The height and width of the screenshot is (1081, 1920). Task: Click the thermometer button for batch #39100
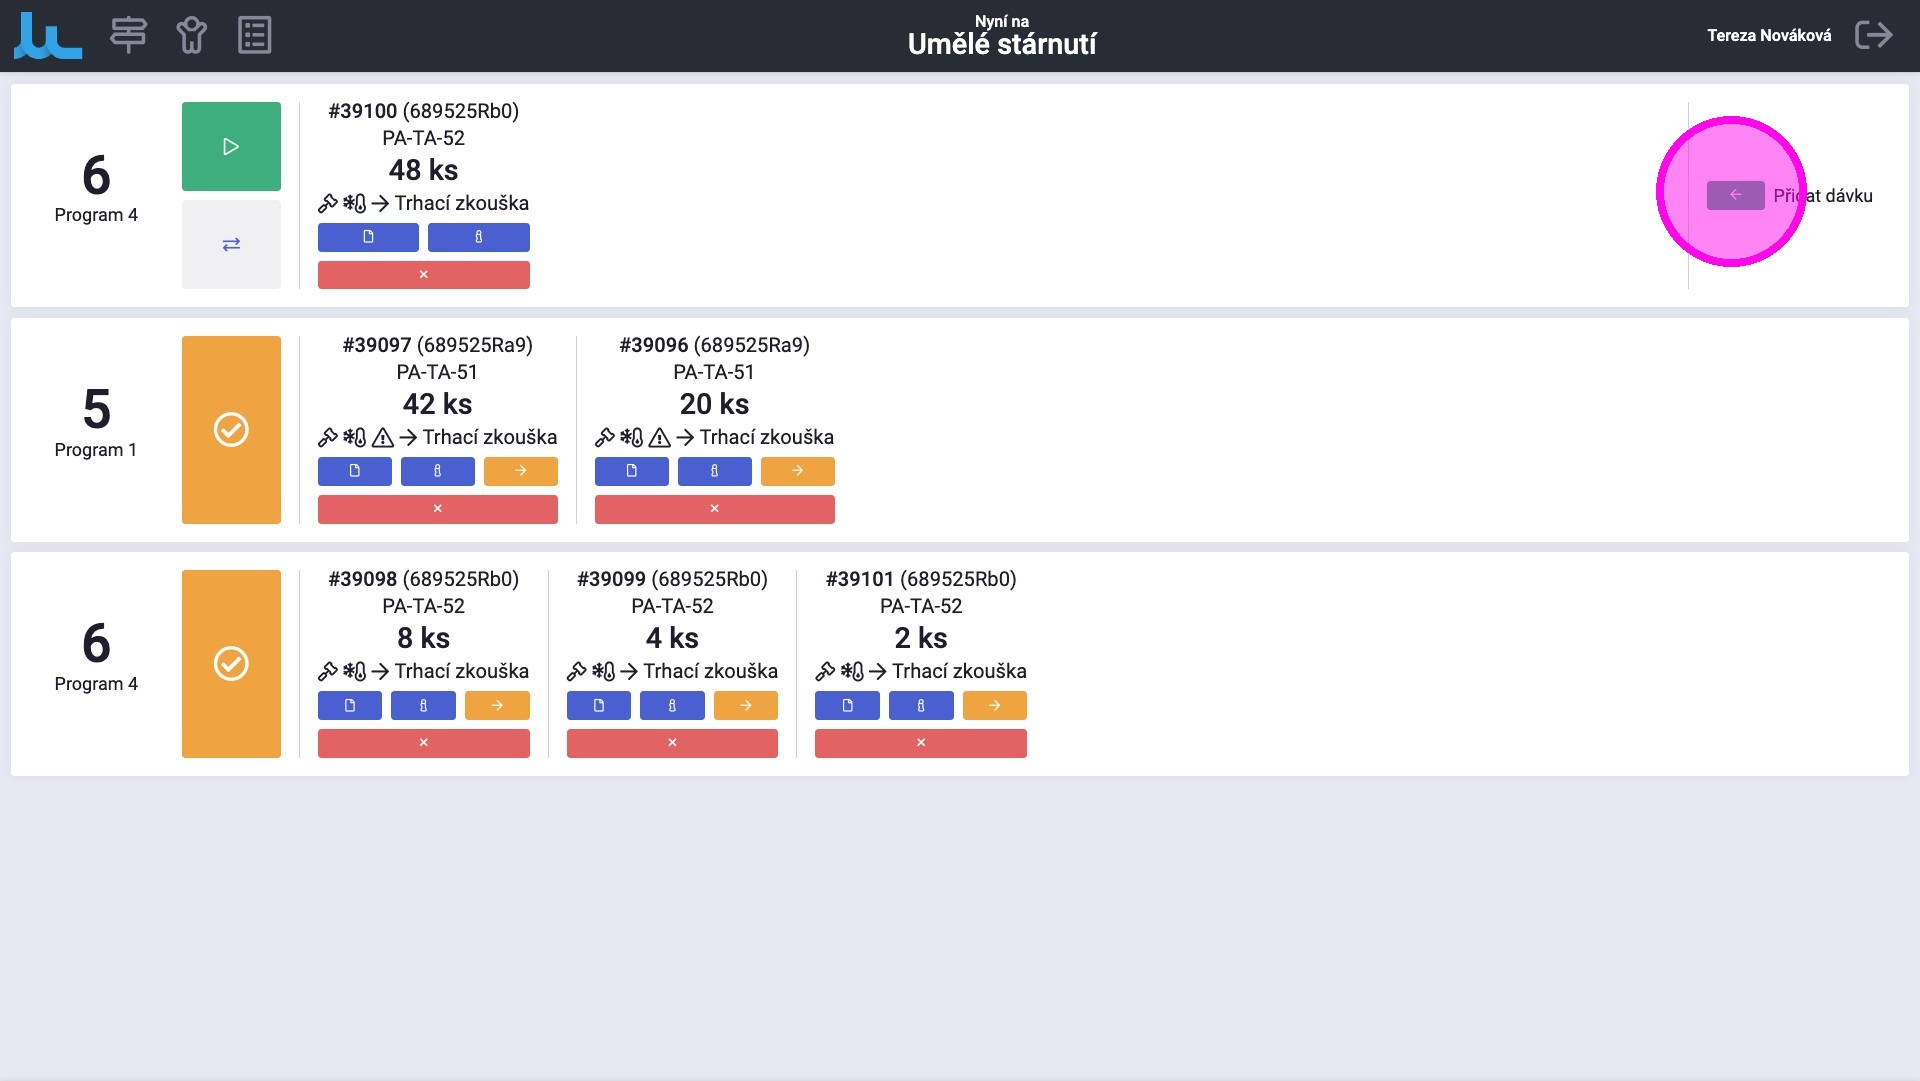pyautogui.click(x=478, y=237)
